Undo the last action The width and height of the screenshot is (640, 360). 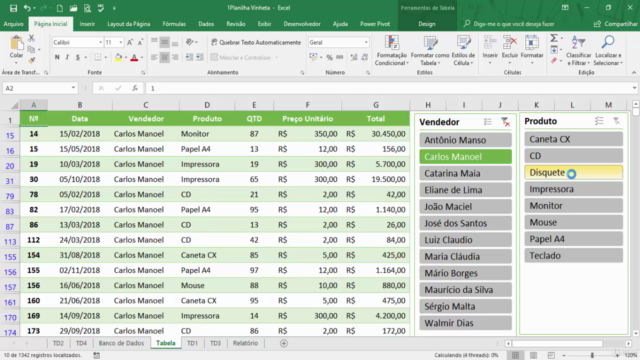coord(27,8)
